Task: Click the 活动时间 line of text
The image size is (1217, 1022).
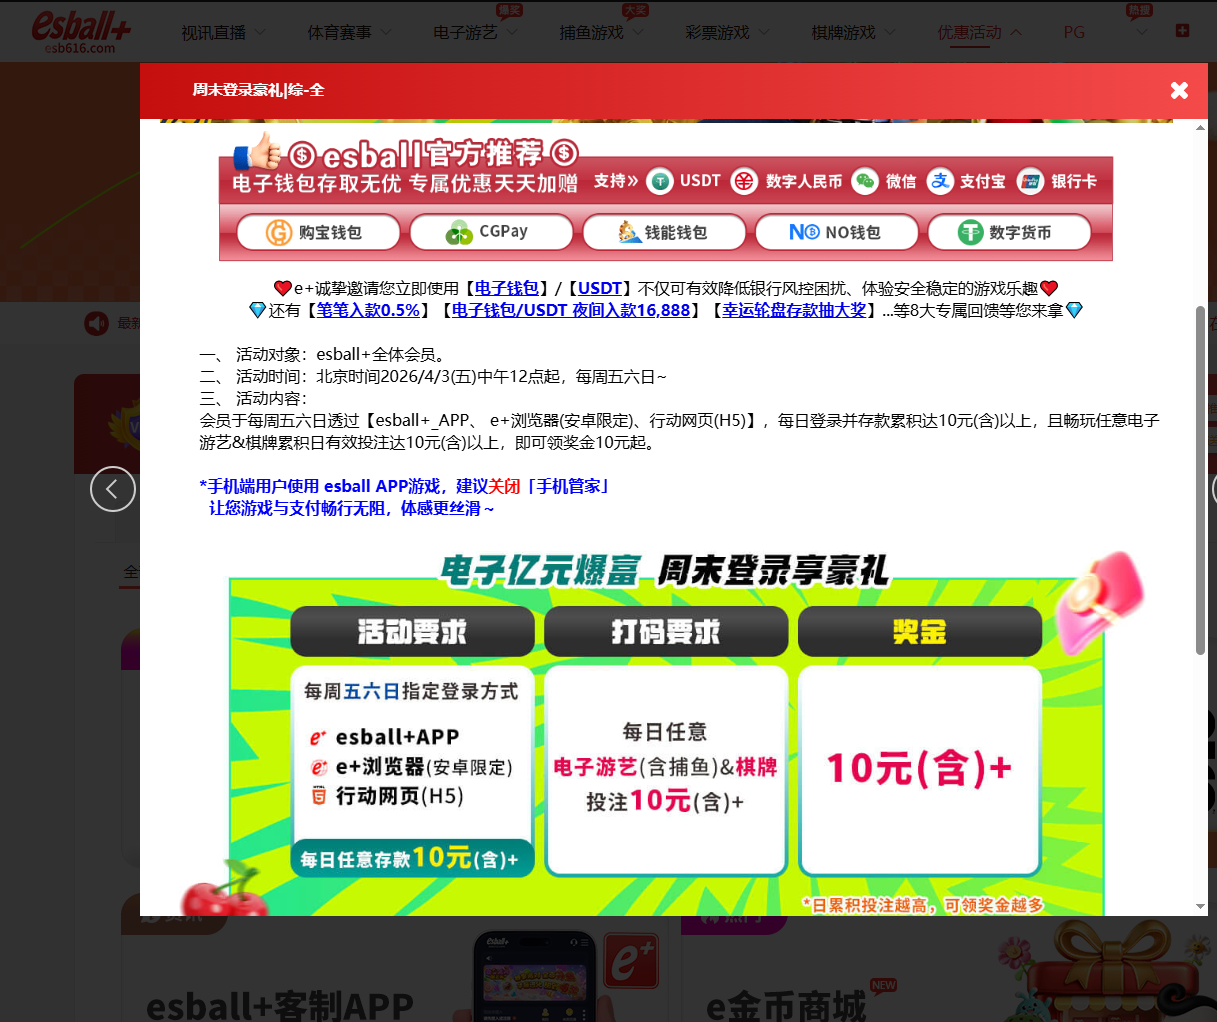Action: pyautogui.click(x=433, y=376)
